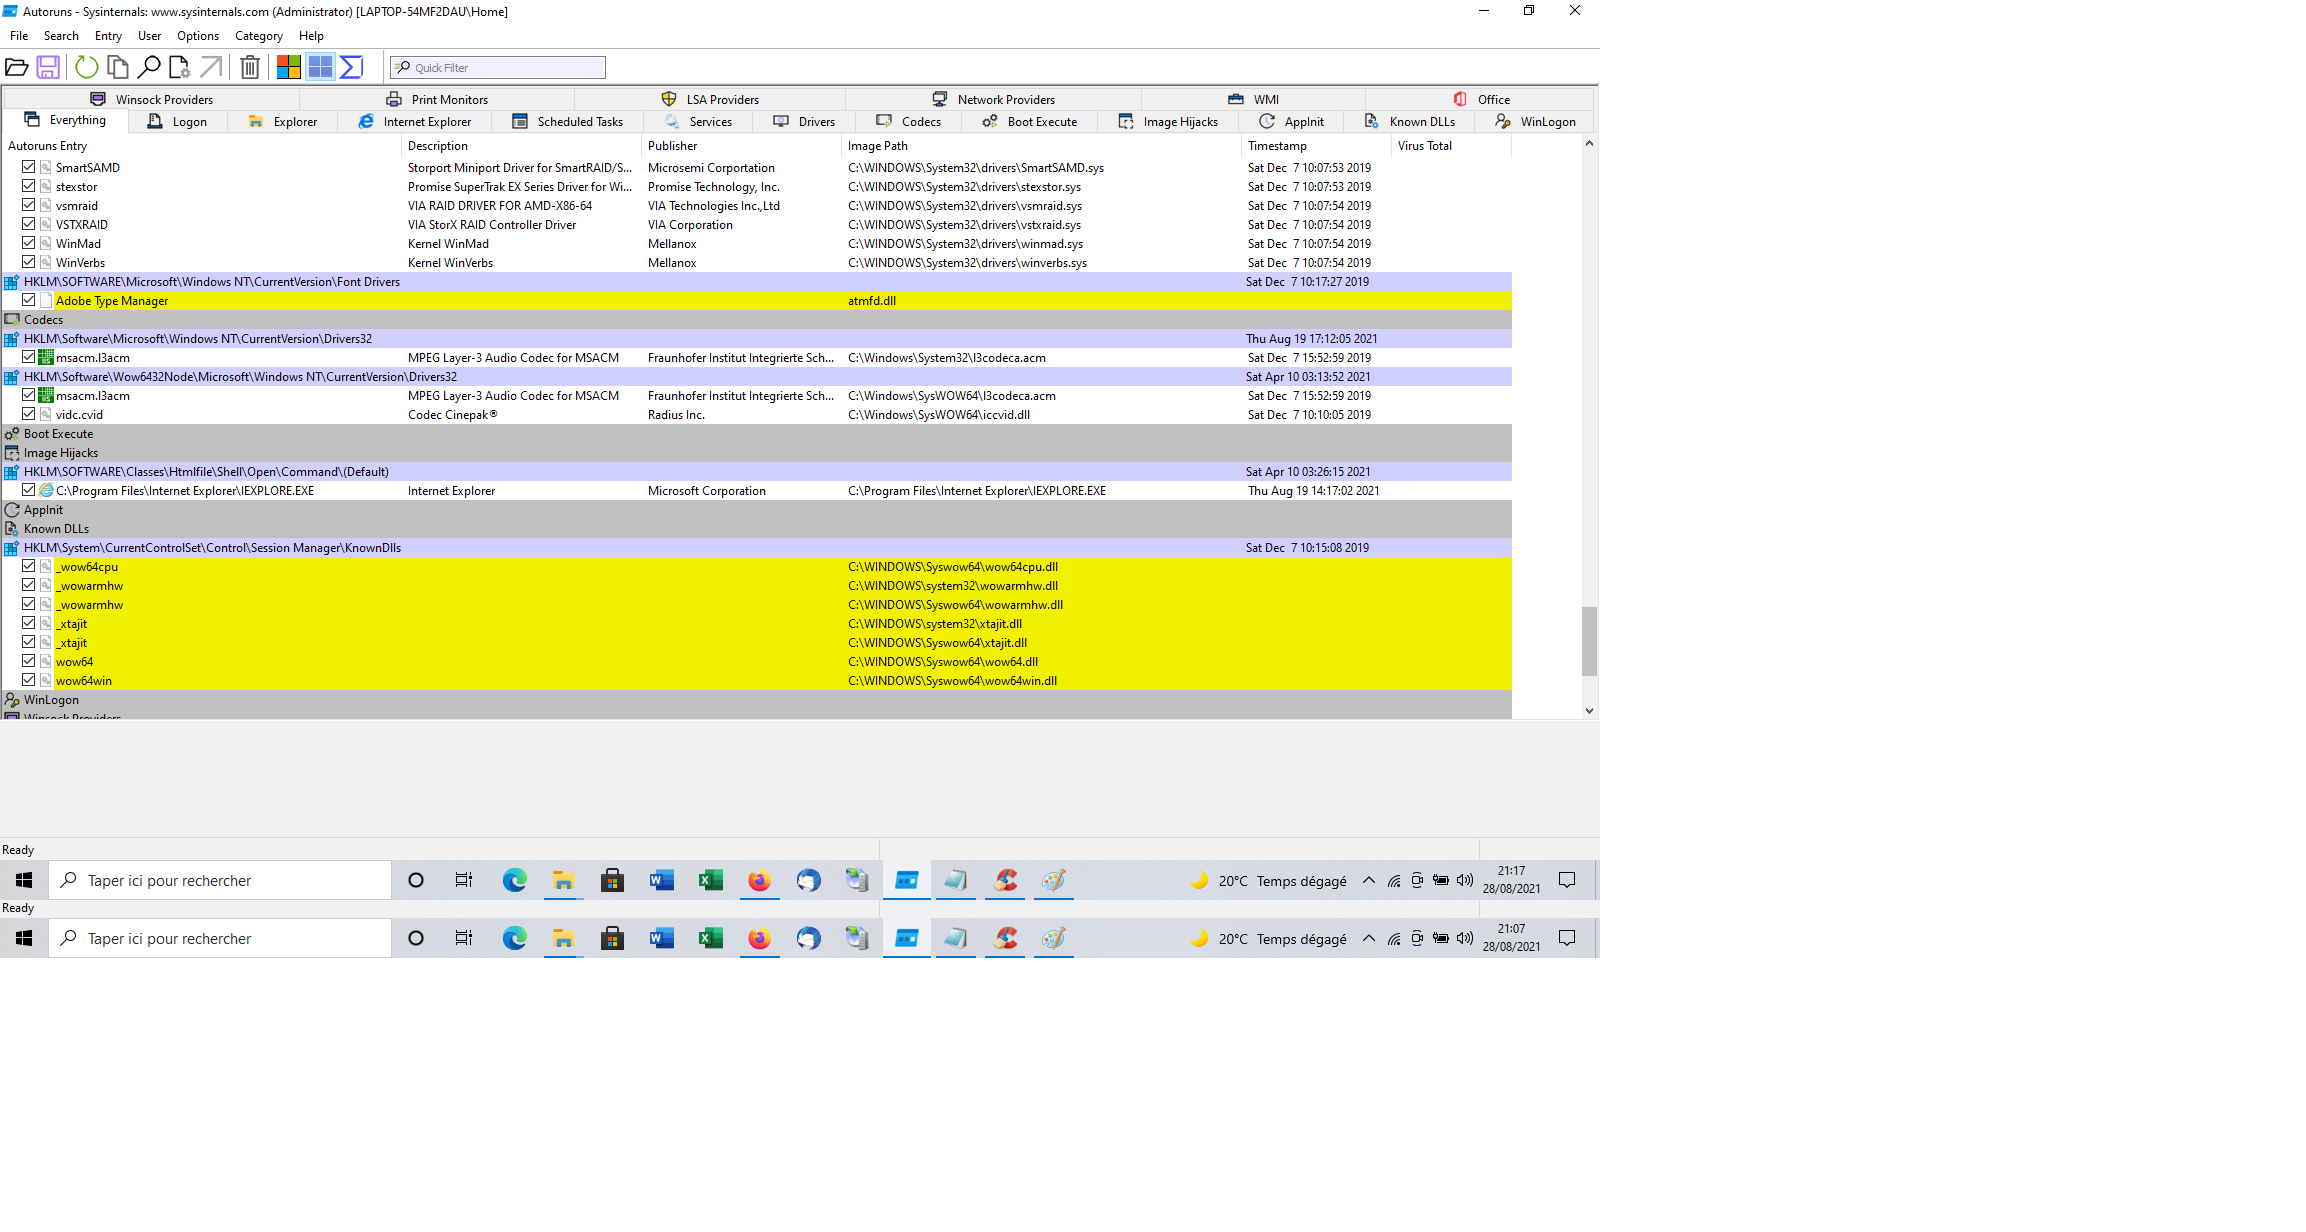The height and width of the screenshot is (1232, 2306).
Task: Click the scrollbar up arrow of the entry list
Action: point(1589,144)
